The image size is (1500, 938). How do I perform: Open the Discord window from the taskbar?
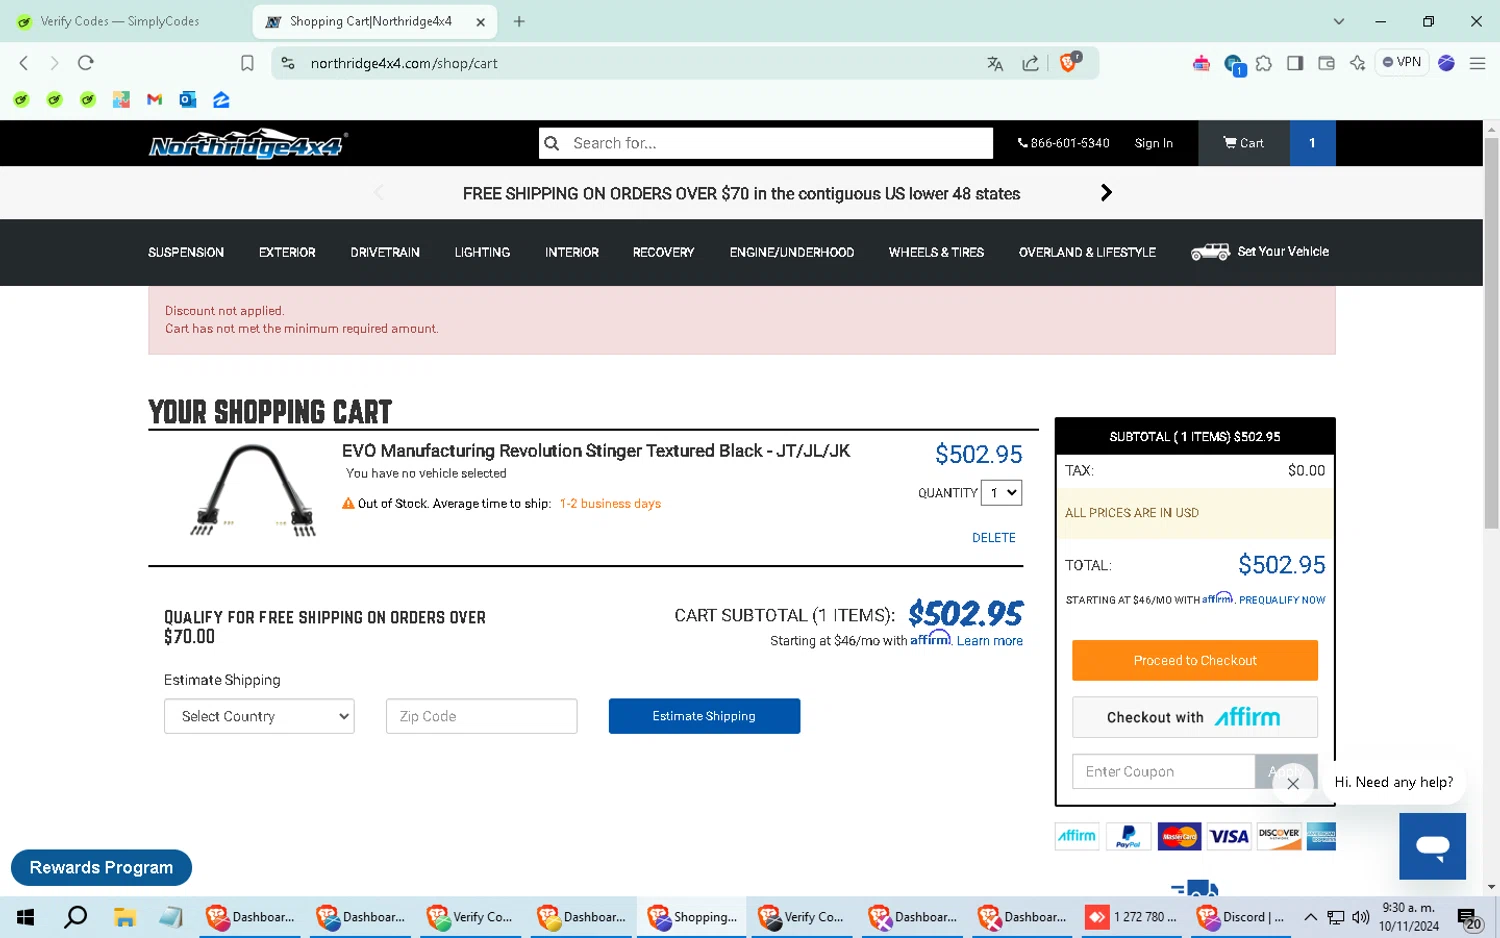coord(1241,917)
